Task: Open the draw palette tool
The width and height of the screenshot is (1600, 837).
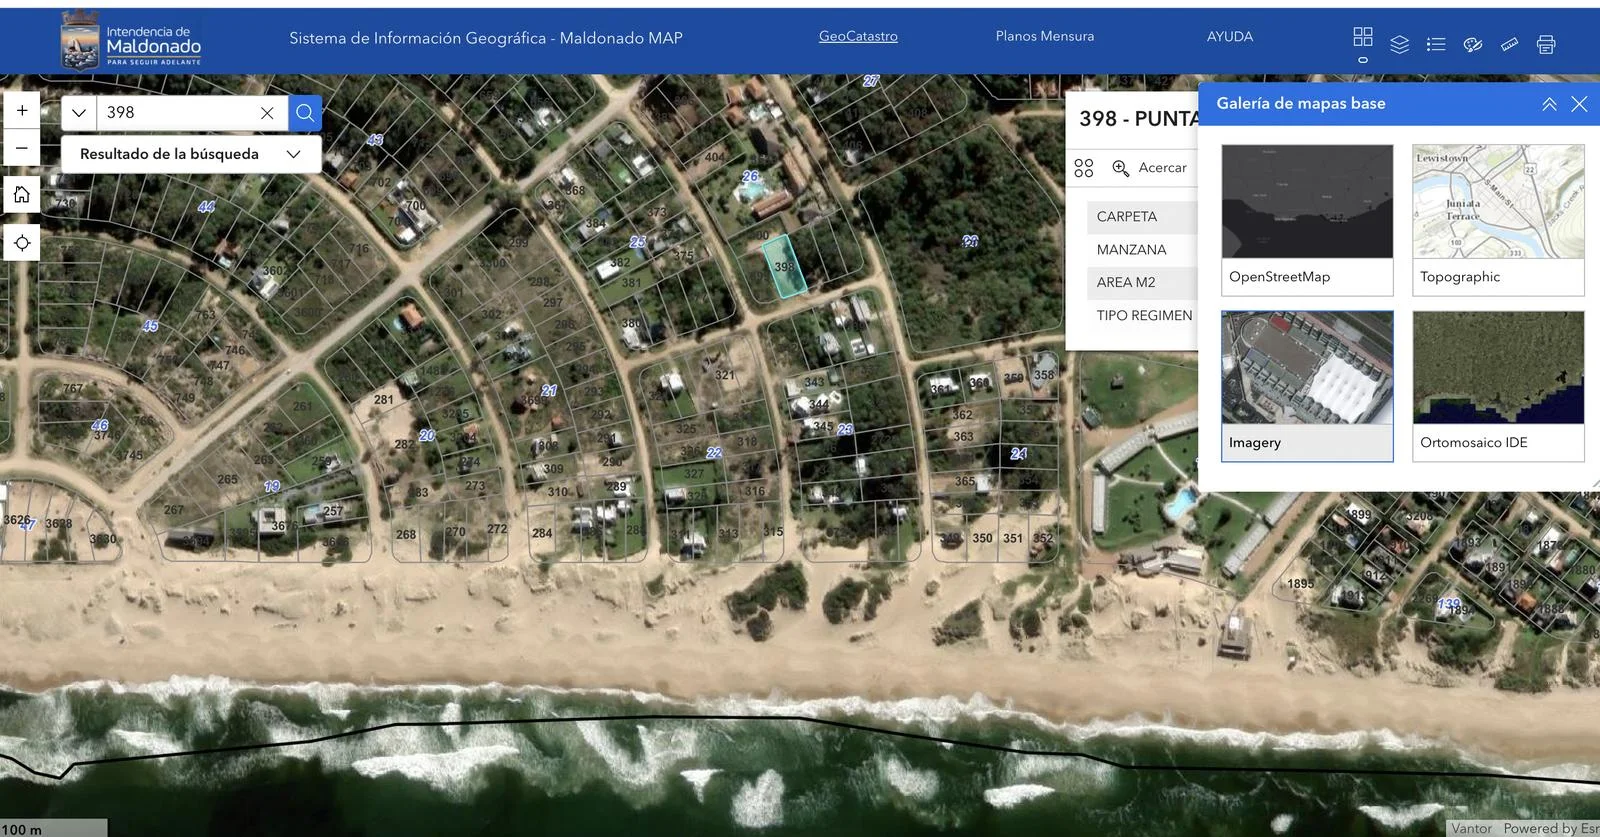Action: (1472, 44)
